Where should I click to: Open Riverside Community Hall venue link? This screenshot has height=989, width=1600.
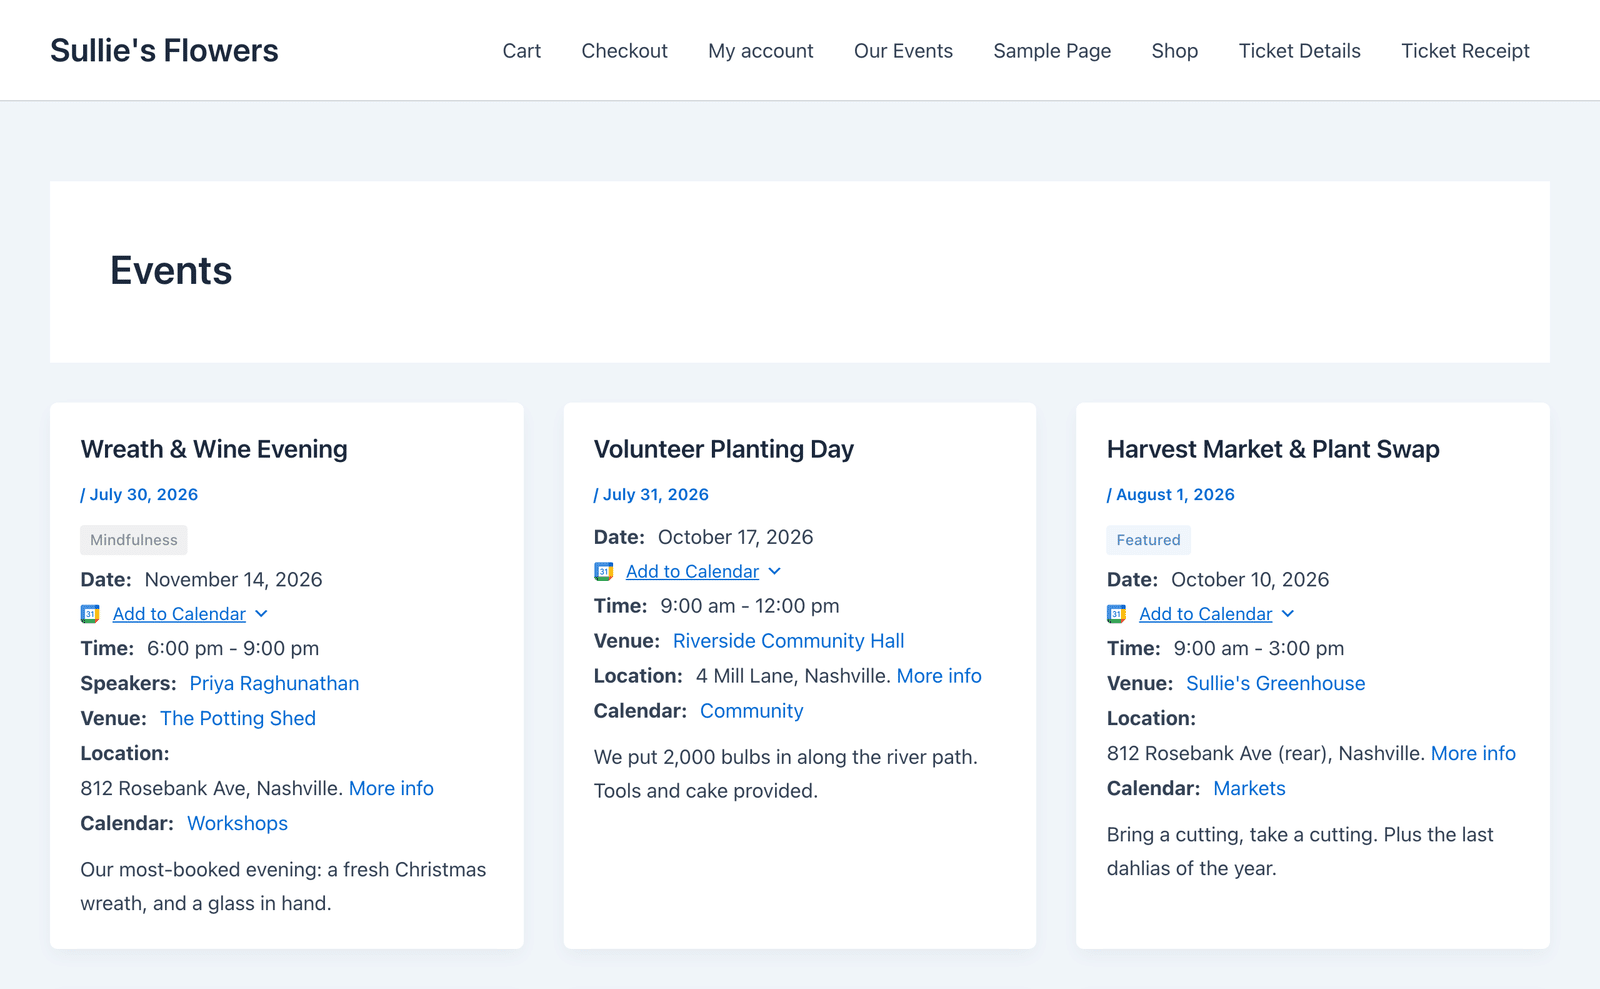click(788, 641)
